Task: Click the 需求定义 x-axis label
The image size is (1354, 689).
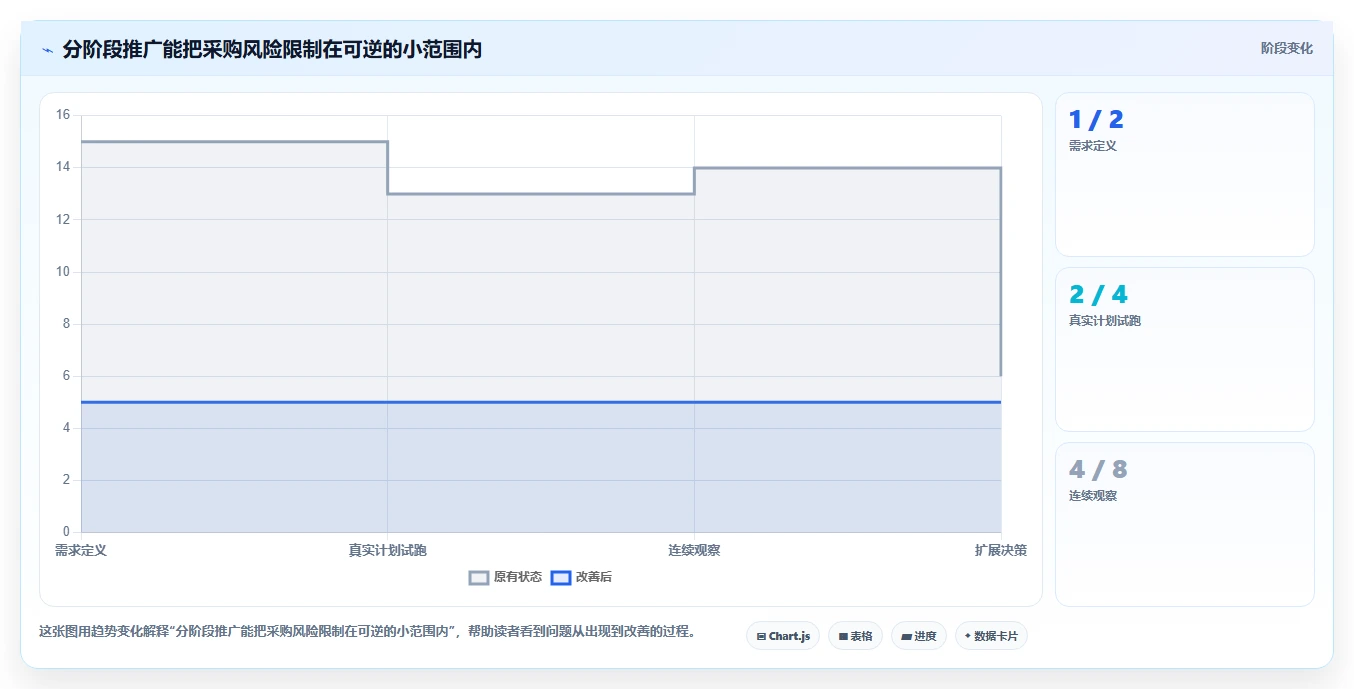Action: 81,550
